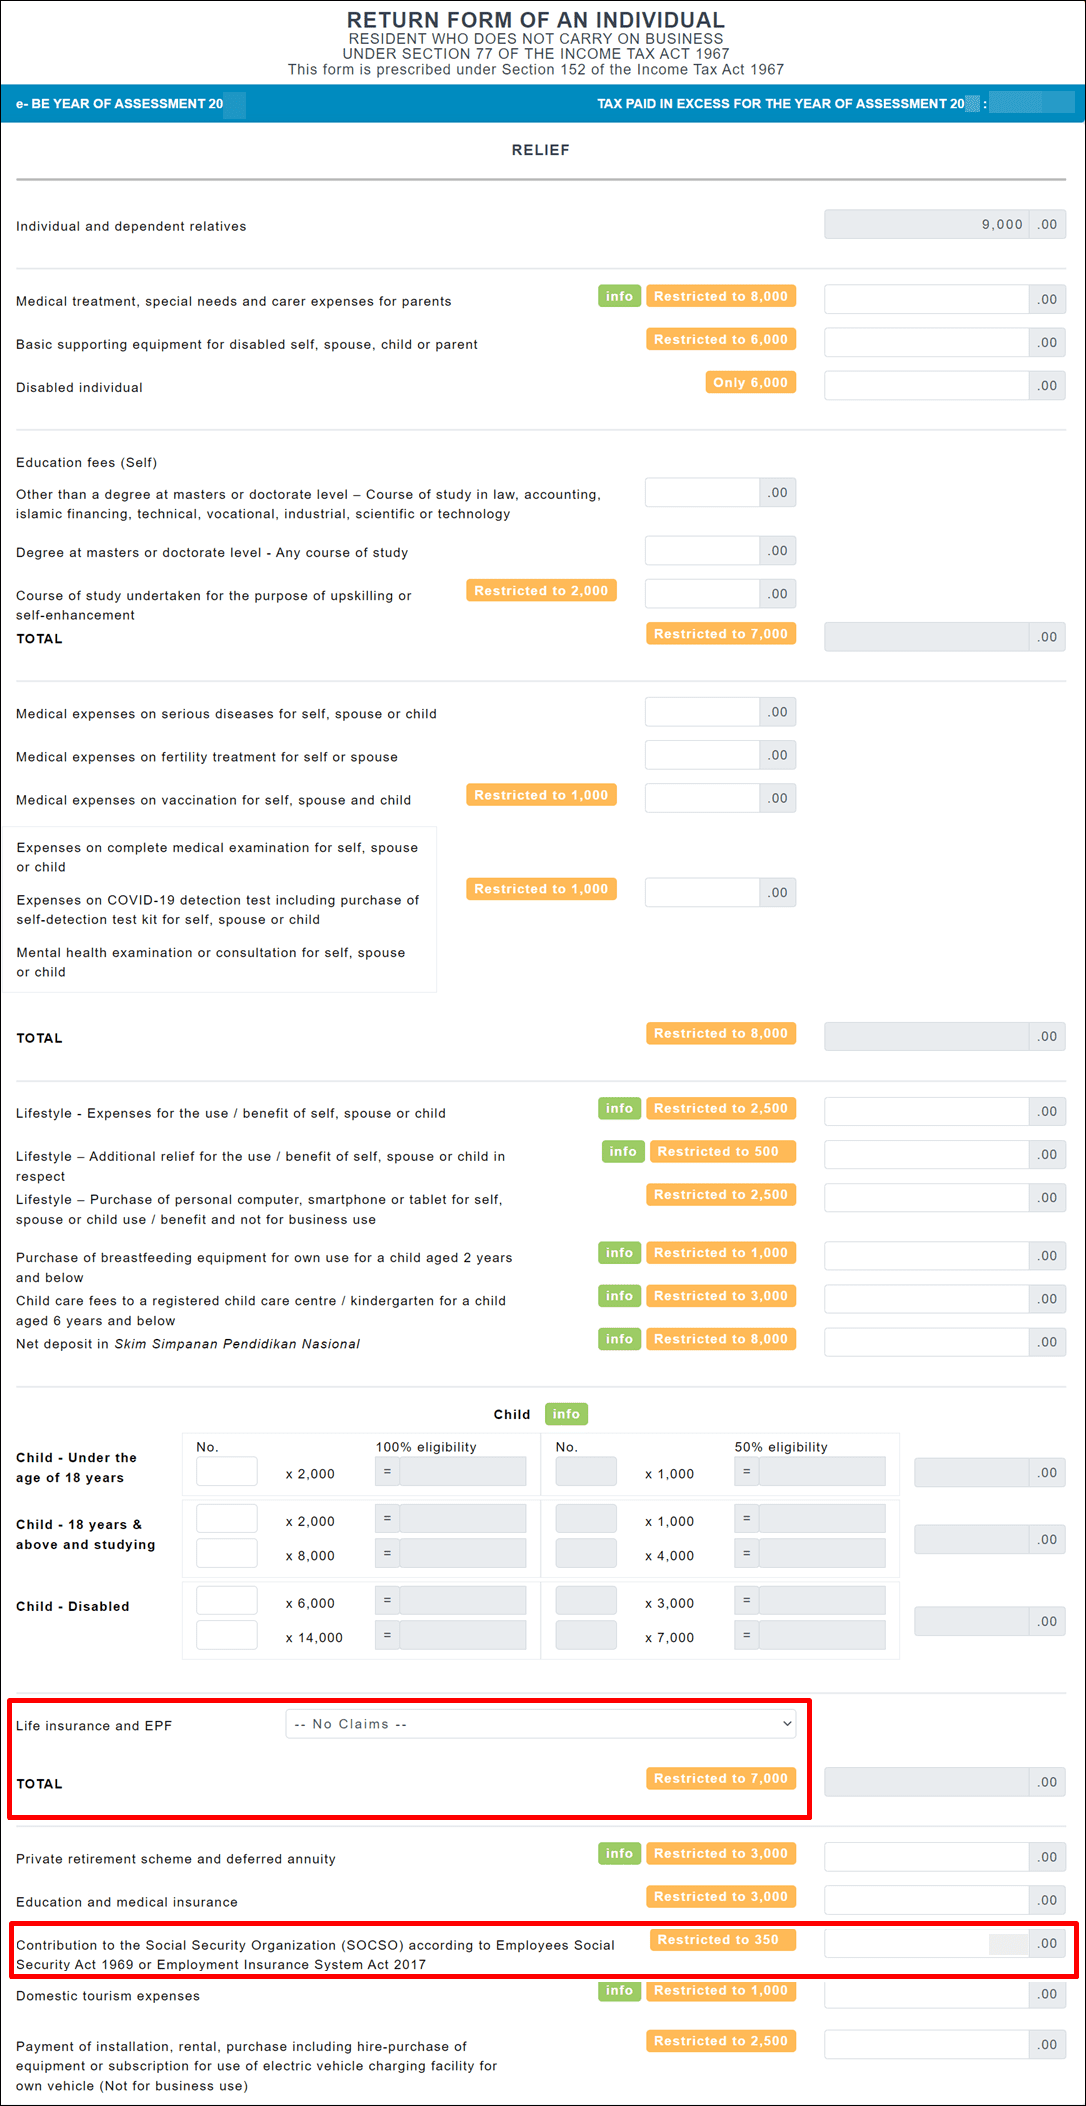Click the 'Restricted to 350' SOCSO badge

[x=722, y=1939]
